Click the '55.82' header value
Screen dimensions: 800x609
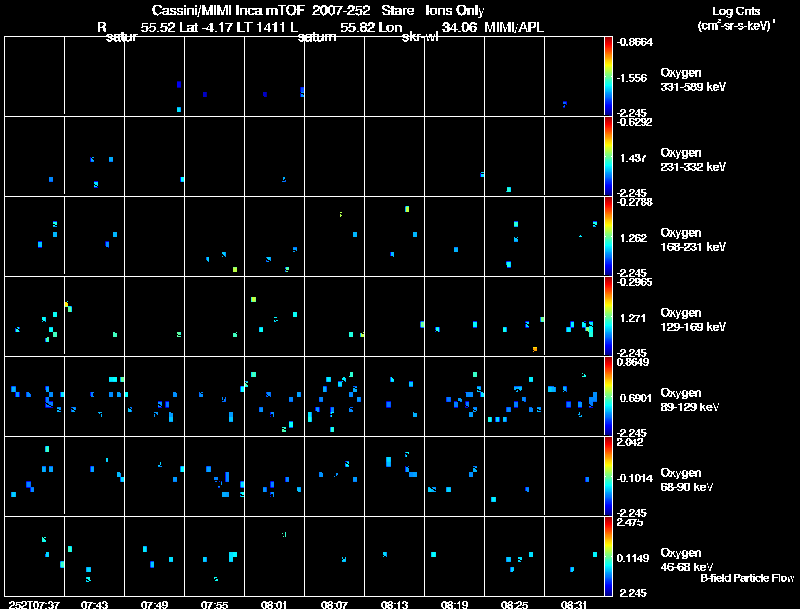pyautogui.click(x=357, y=27)
